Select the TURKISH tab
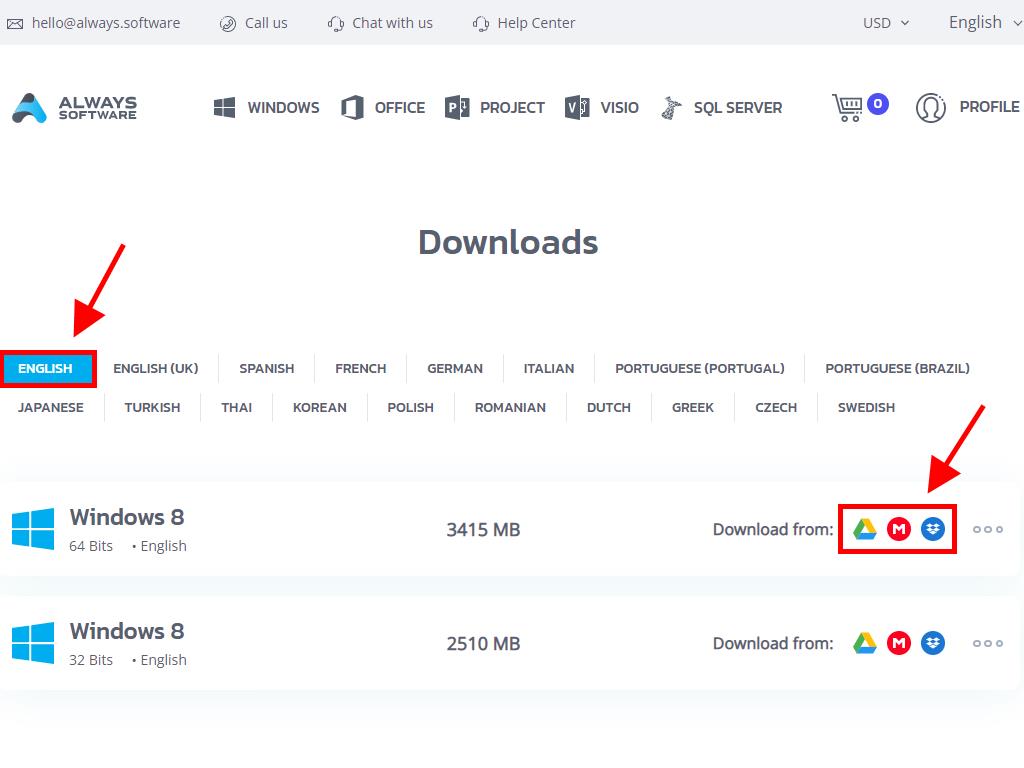The width and height of the screenshot is (1024, 768). (x=152, y=408)
